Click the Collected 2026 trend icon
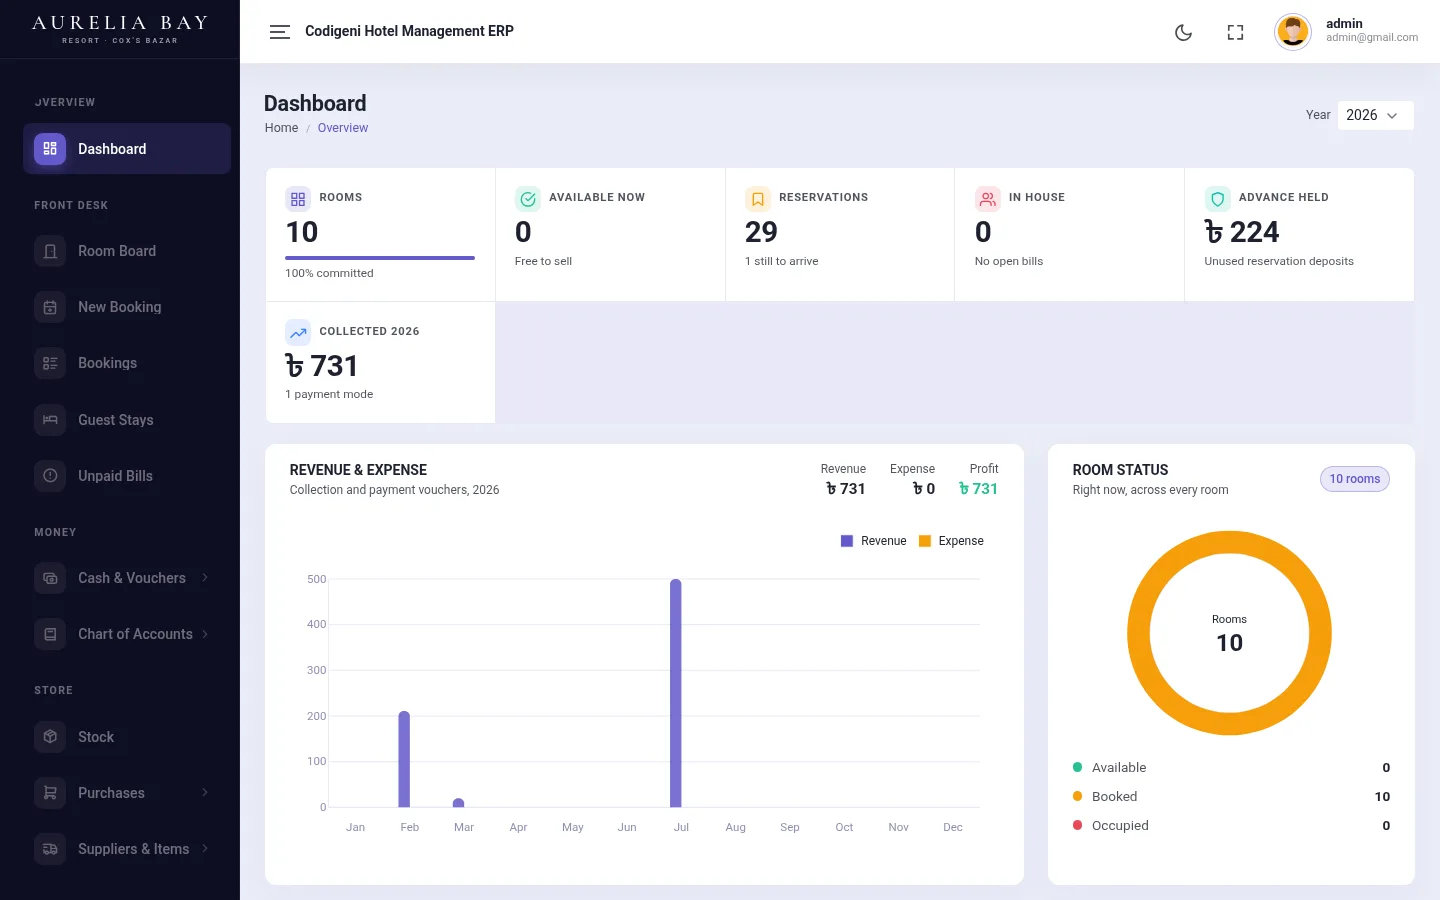 tap(298, 333)
